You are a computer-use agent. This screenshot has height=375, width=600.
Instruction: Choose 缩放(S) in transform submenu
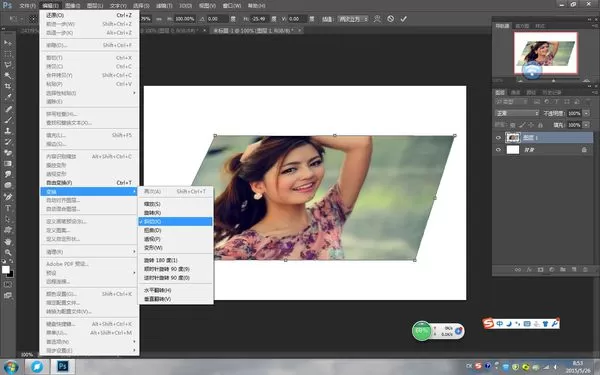[175, 204]
